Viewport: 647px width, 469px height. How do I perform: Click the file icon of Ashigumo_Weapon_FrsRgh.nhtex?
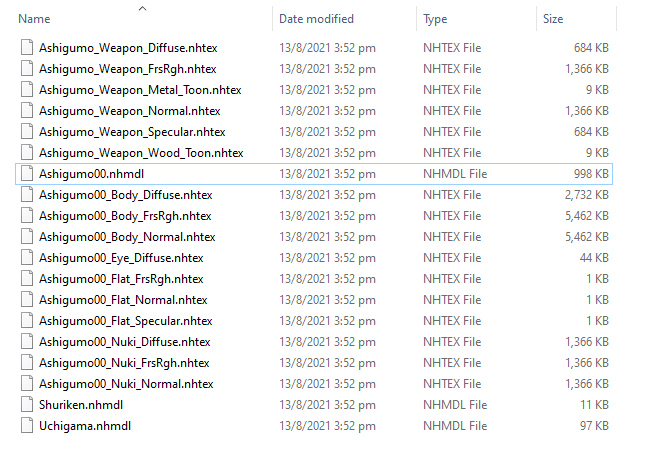27,68
